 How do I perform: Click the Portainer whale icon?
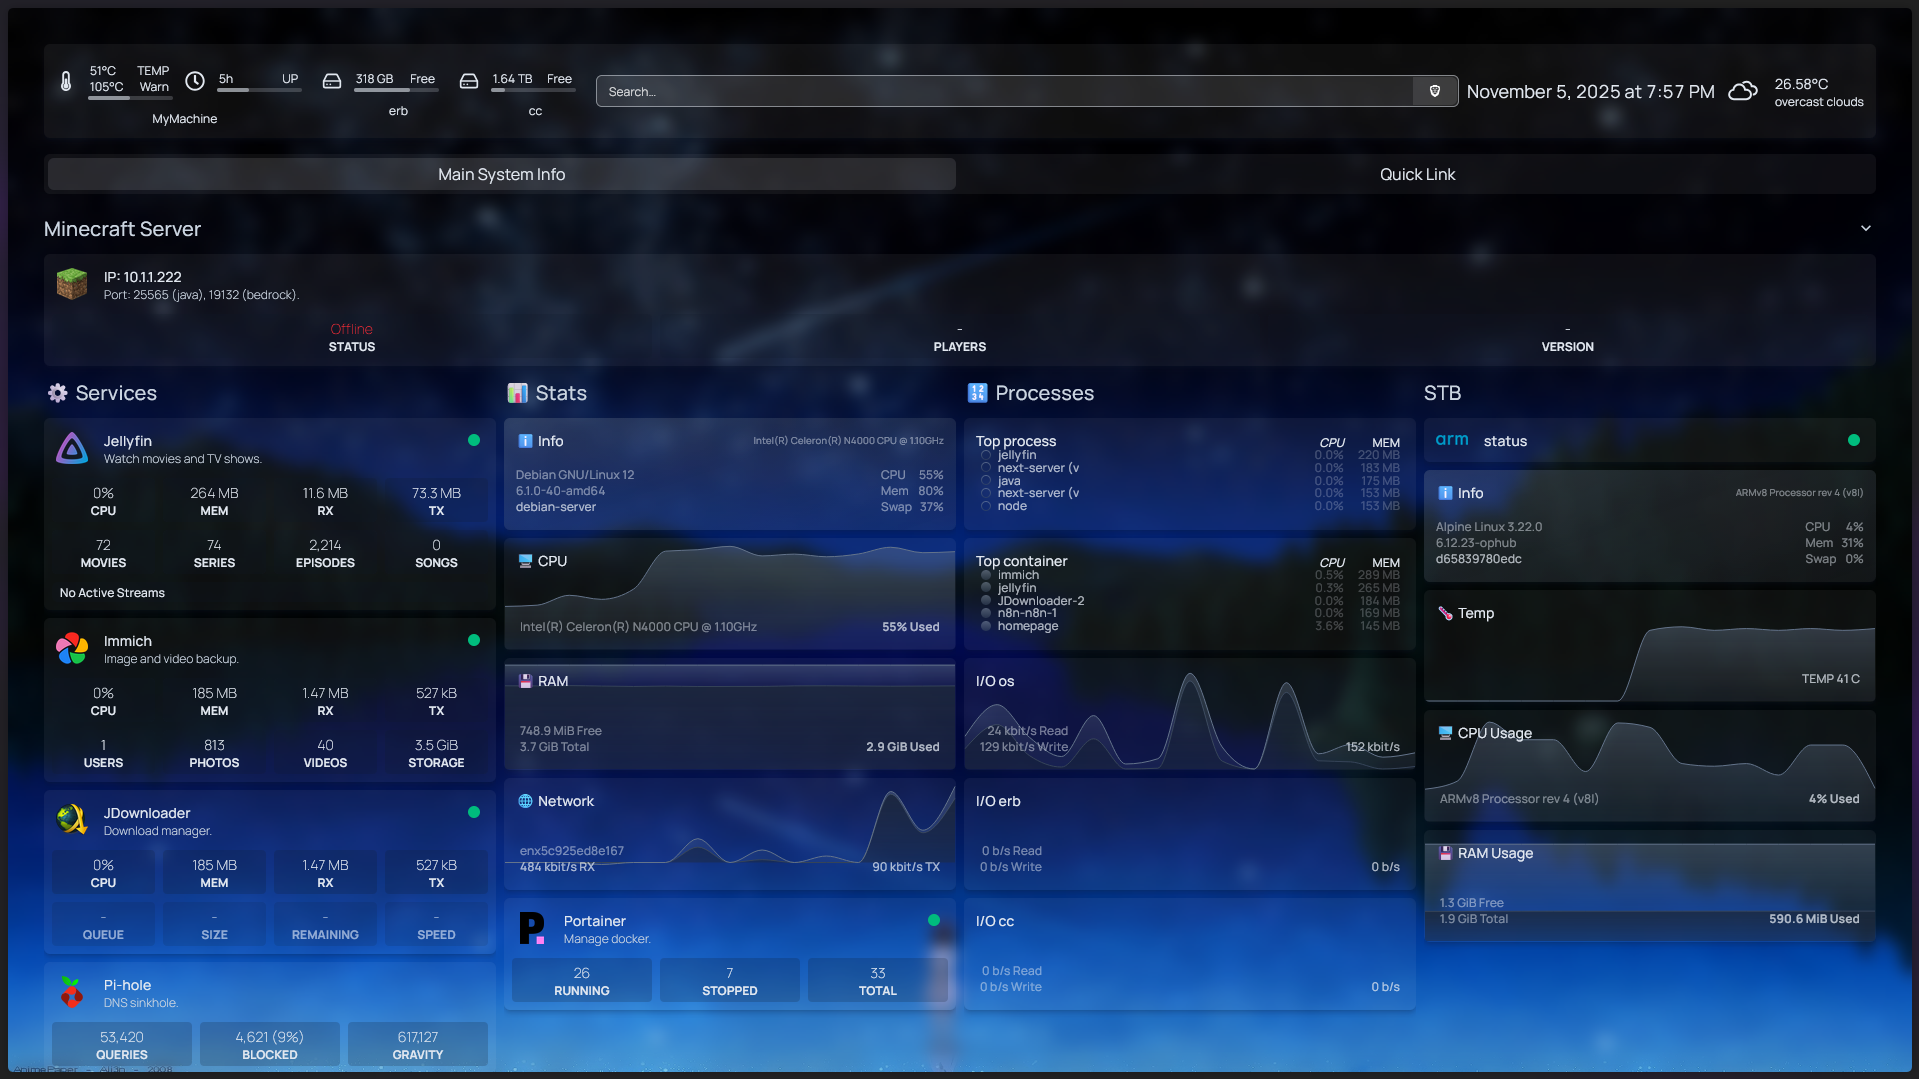531,928
